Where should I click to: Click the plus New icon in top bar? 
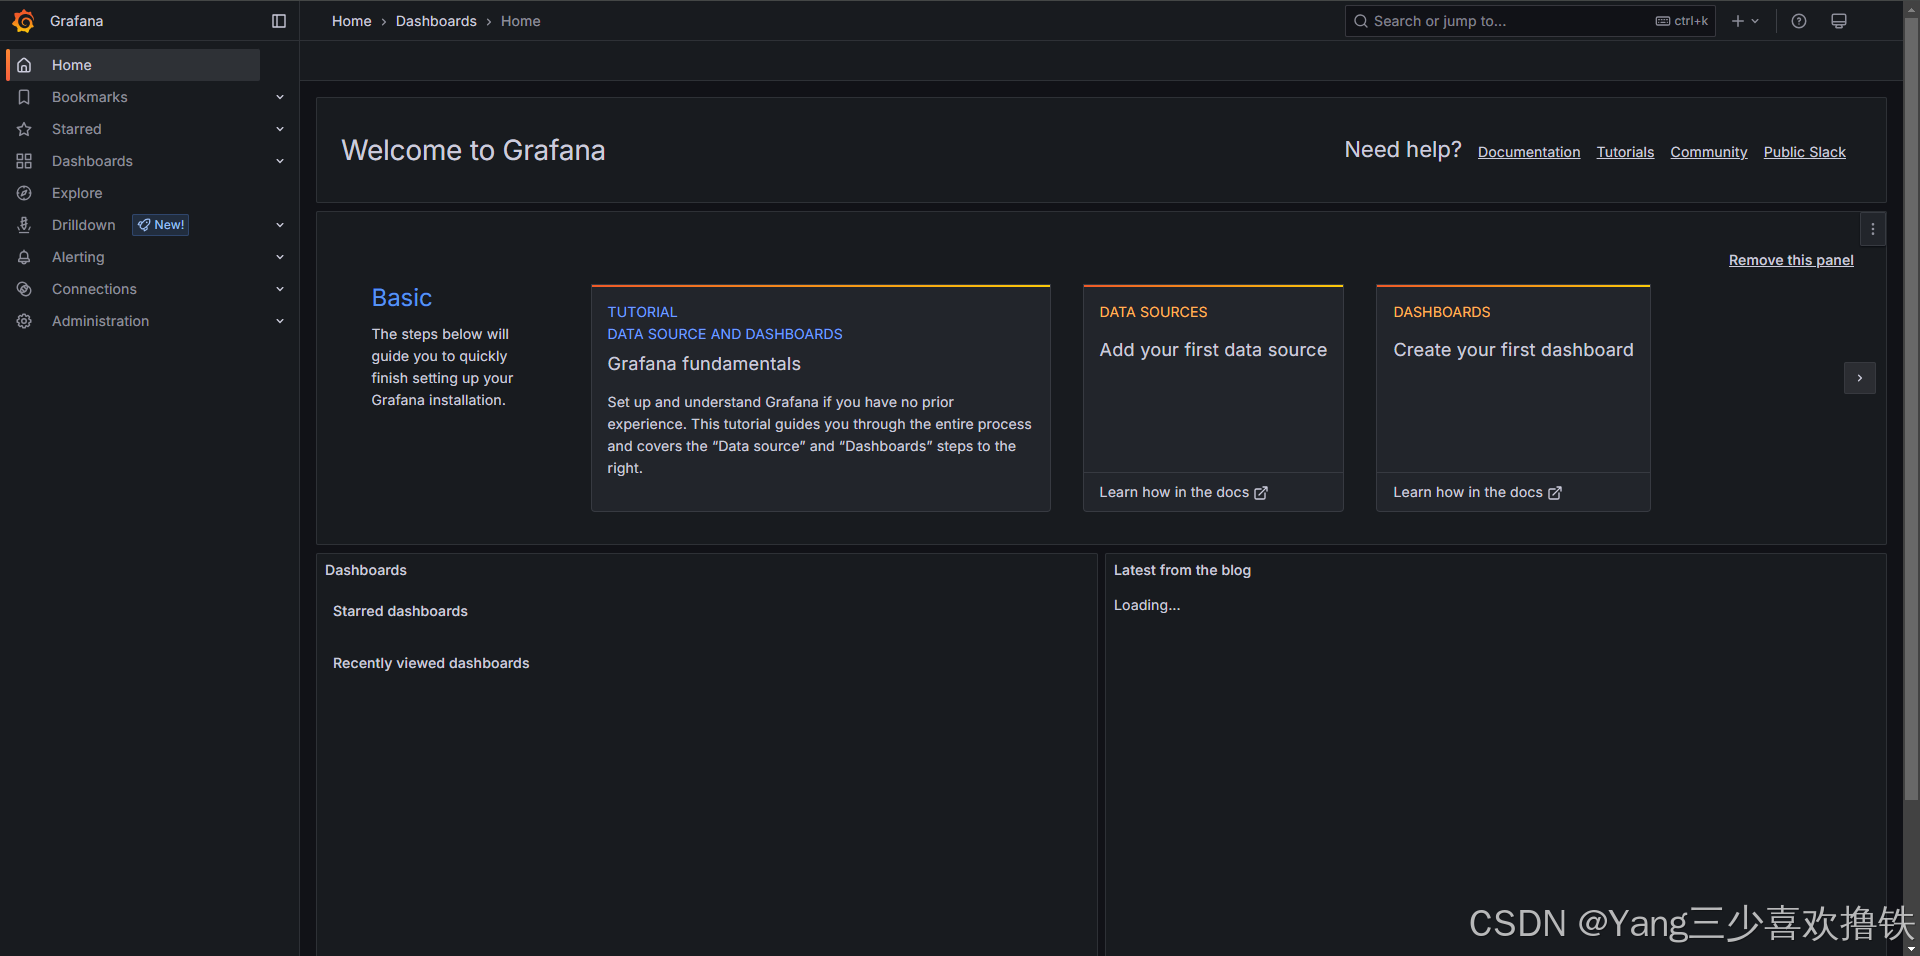tap(1738, 21)
